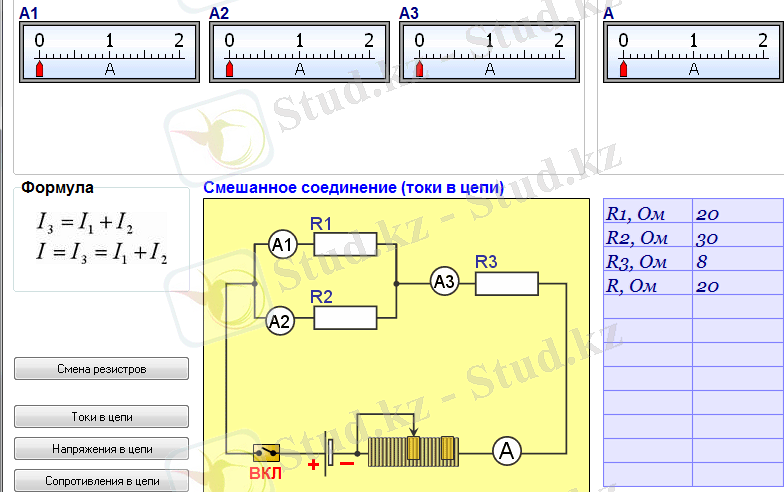Select resistor R2 in the circuit
784x492 pixels.
tap(345, 318)
